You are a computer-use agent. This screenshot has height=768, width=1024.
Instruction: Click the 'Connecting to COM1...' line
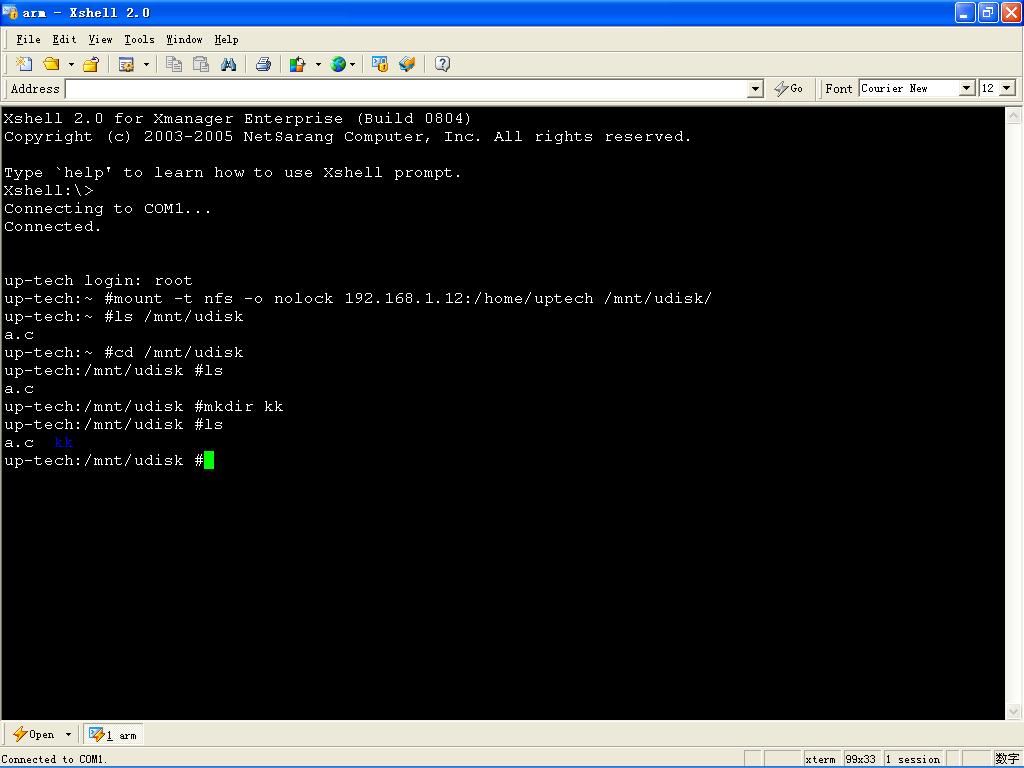(x=108, y=209)
